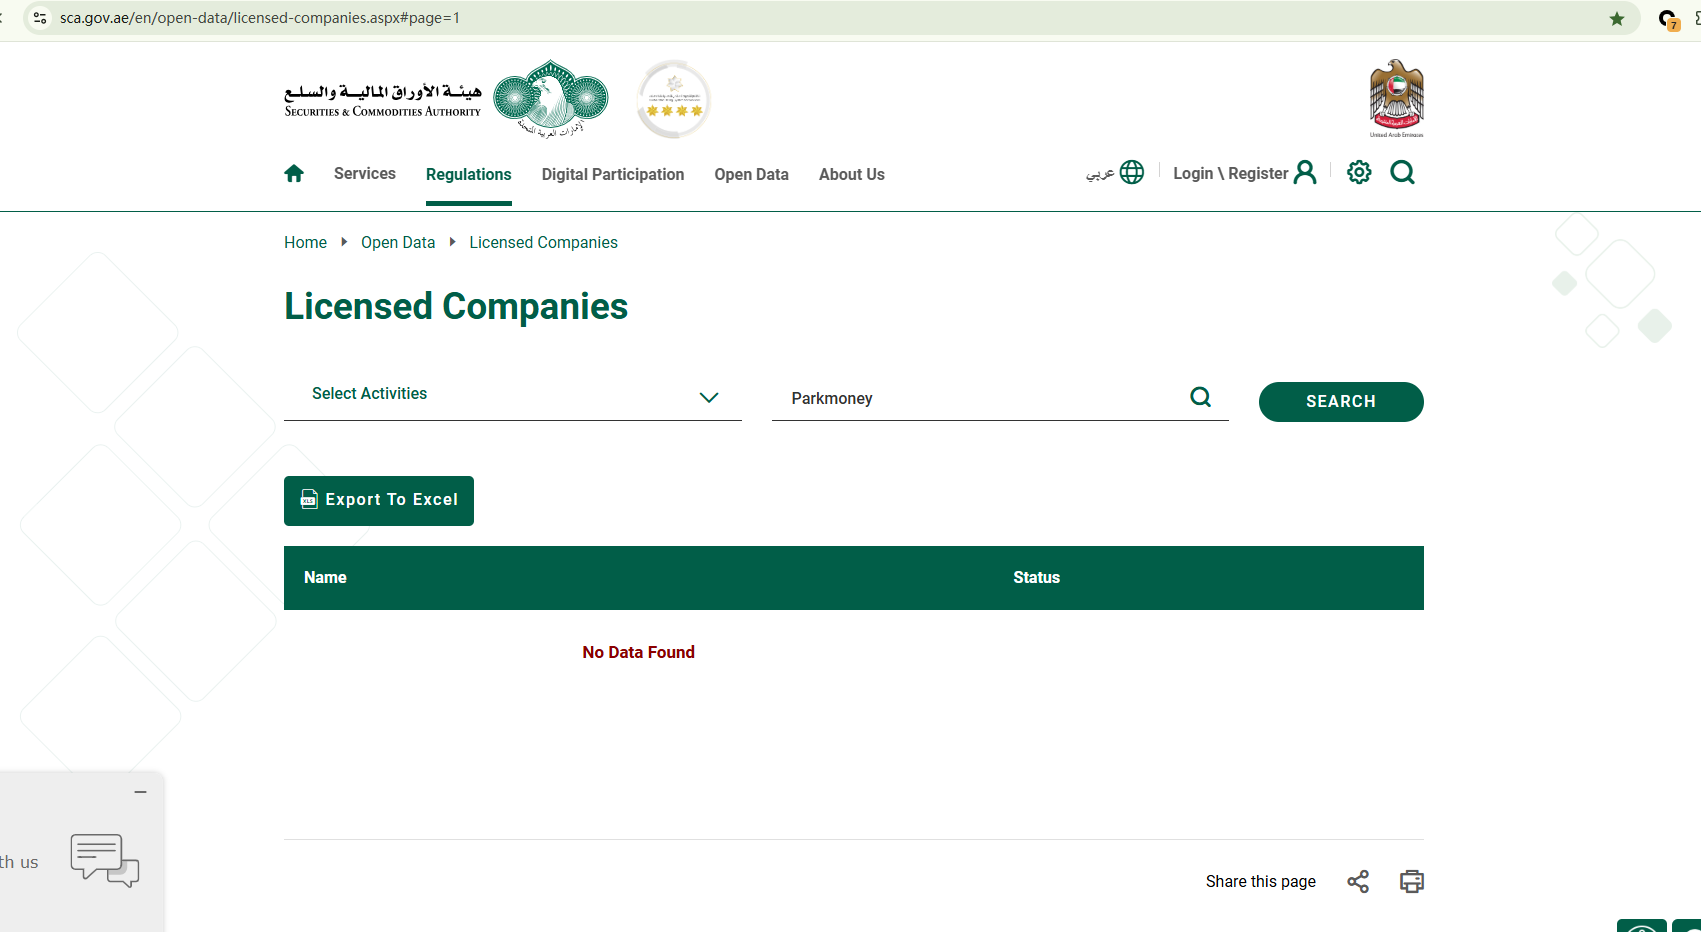1701x932 pixels.
Task: Open the settings gear icon
Action: tap(1359, 173)
